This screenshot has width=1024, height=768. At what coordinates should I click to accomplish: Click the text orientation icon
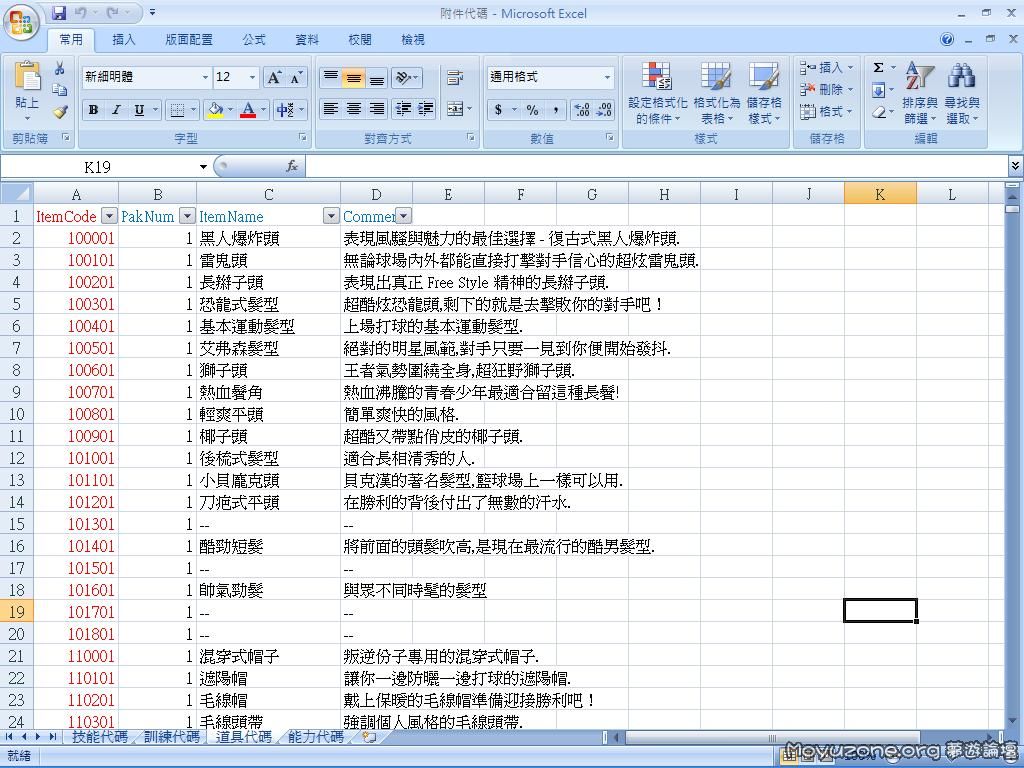[406, 78]
